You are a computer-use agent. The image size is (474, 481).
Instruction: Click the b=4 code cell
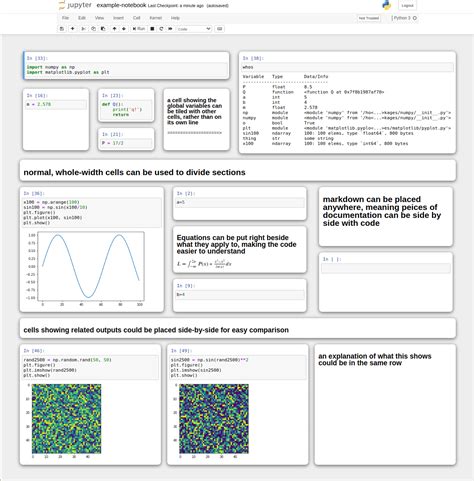[x=240, y=295]
